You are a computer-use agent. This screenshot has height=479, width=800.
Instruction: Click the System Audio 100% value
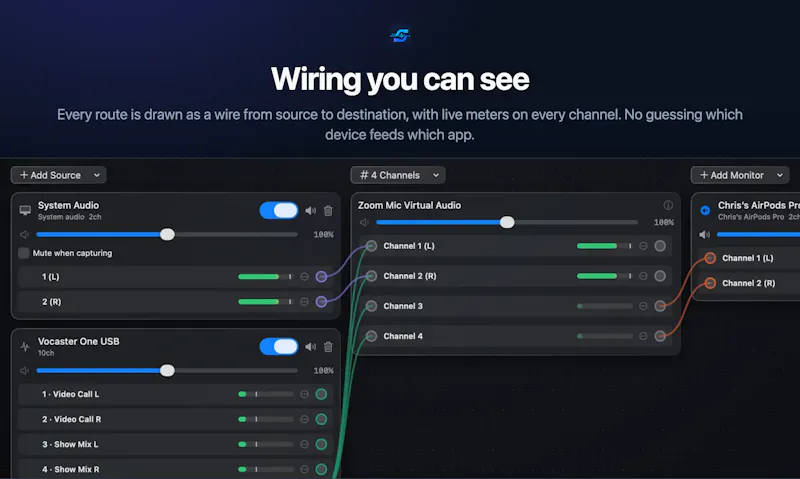[323, 235]
